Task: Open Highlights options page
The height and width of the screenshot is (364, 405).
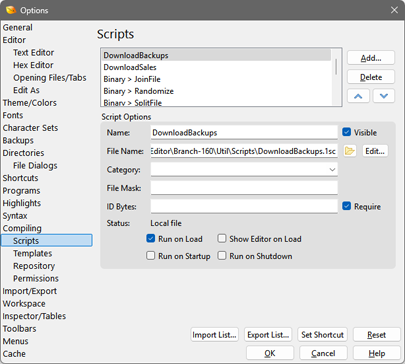Action: pyautogui.click(x=22, y=203)
